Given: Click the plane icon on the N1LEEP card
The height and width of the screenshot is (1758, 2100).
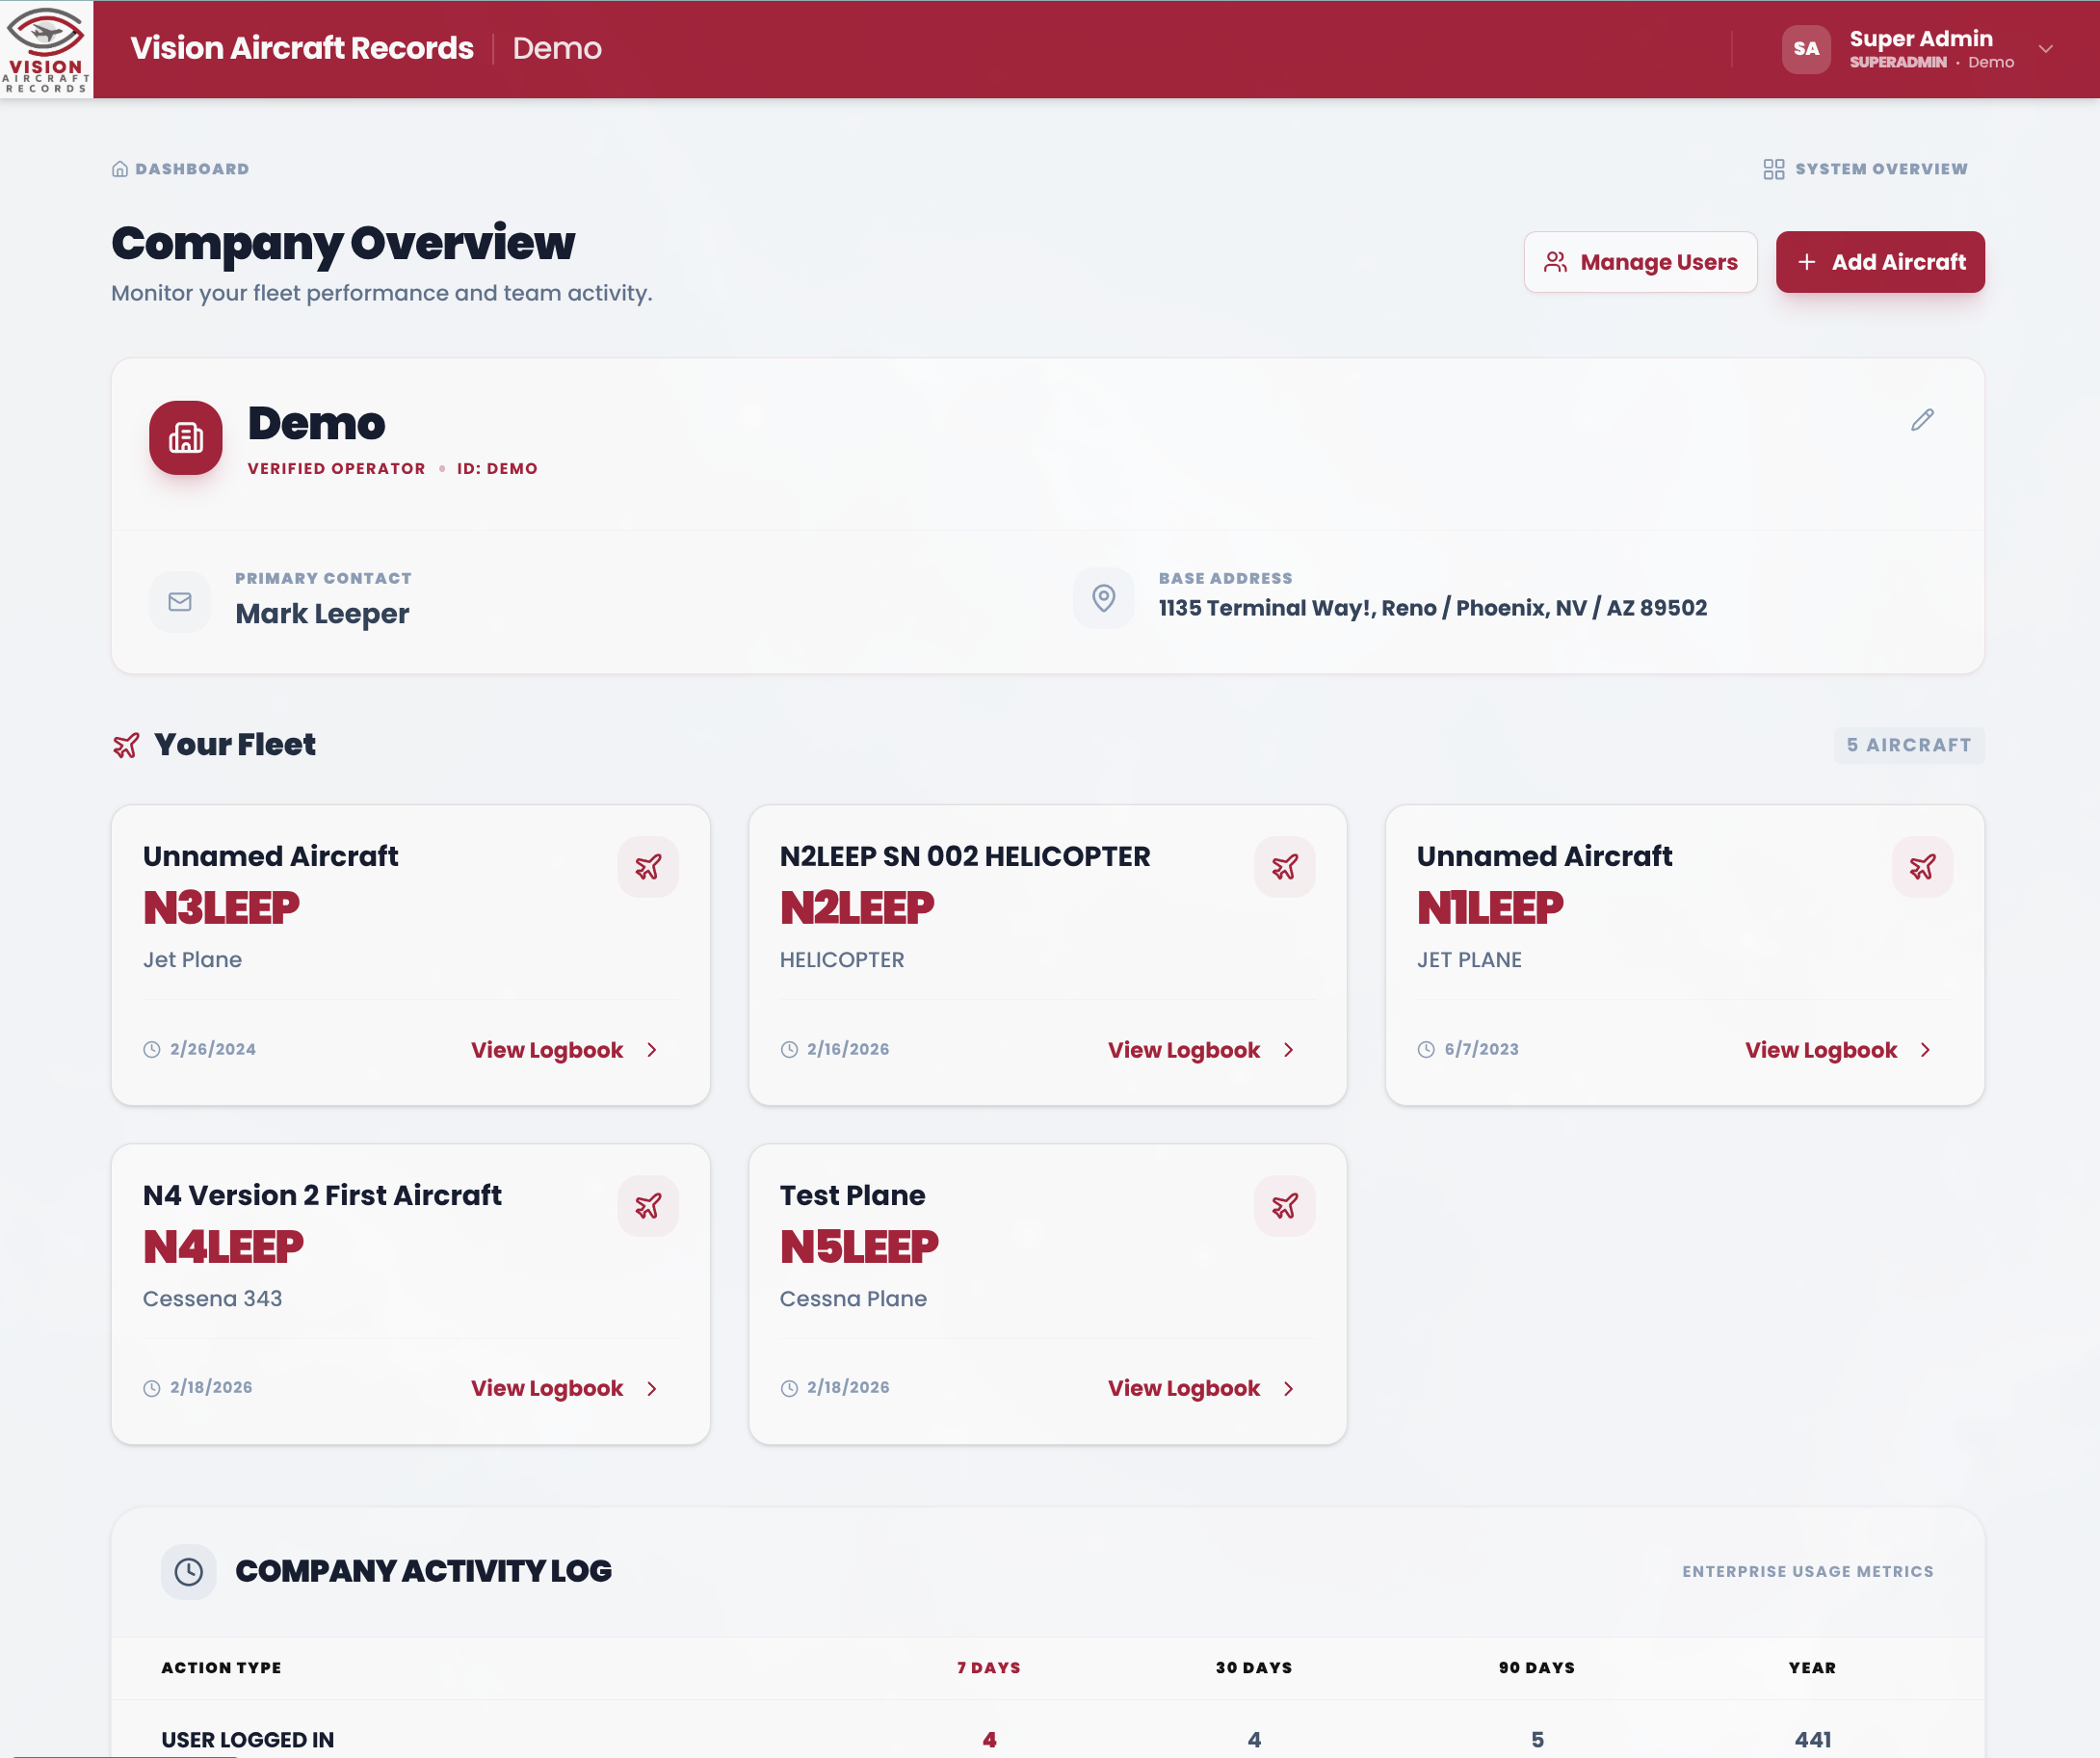Looking at the screenshot, I should 1921,866.
